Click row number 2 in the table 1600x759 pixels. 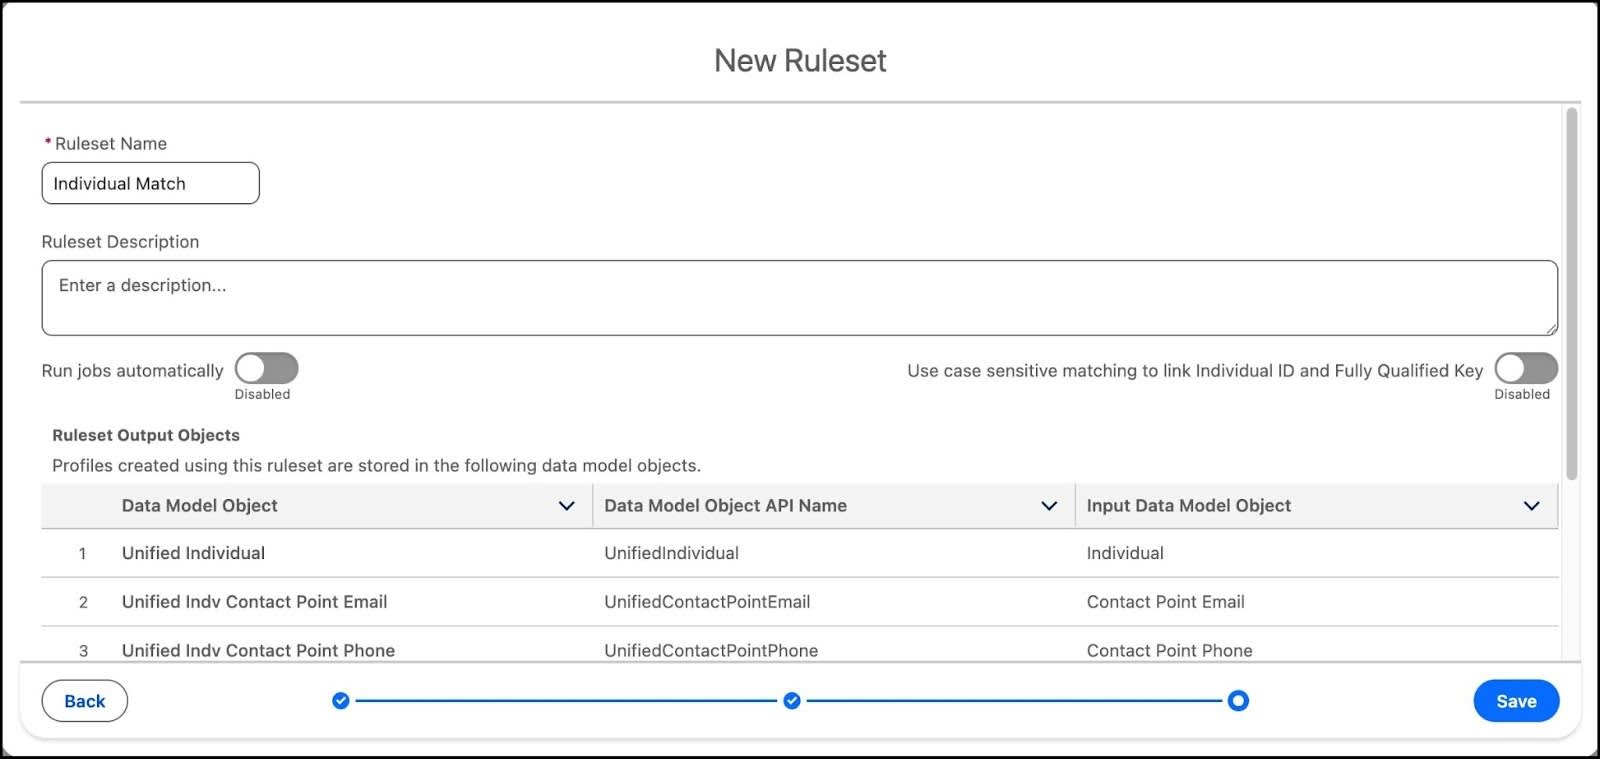[83, 602]
